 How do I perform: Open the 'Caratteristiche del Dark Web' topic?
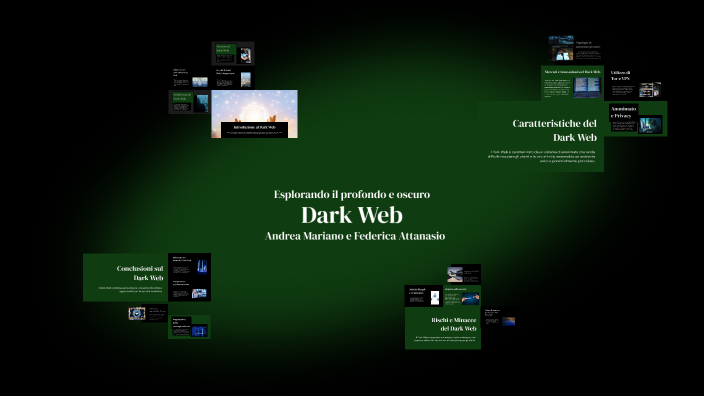tap(541, 136)
